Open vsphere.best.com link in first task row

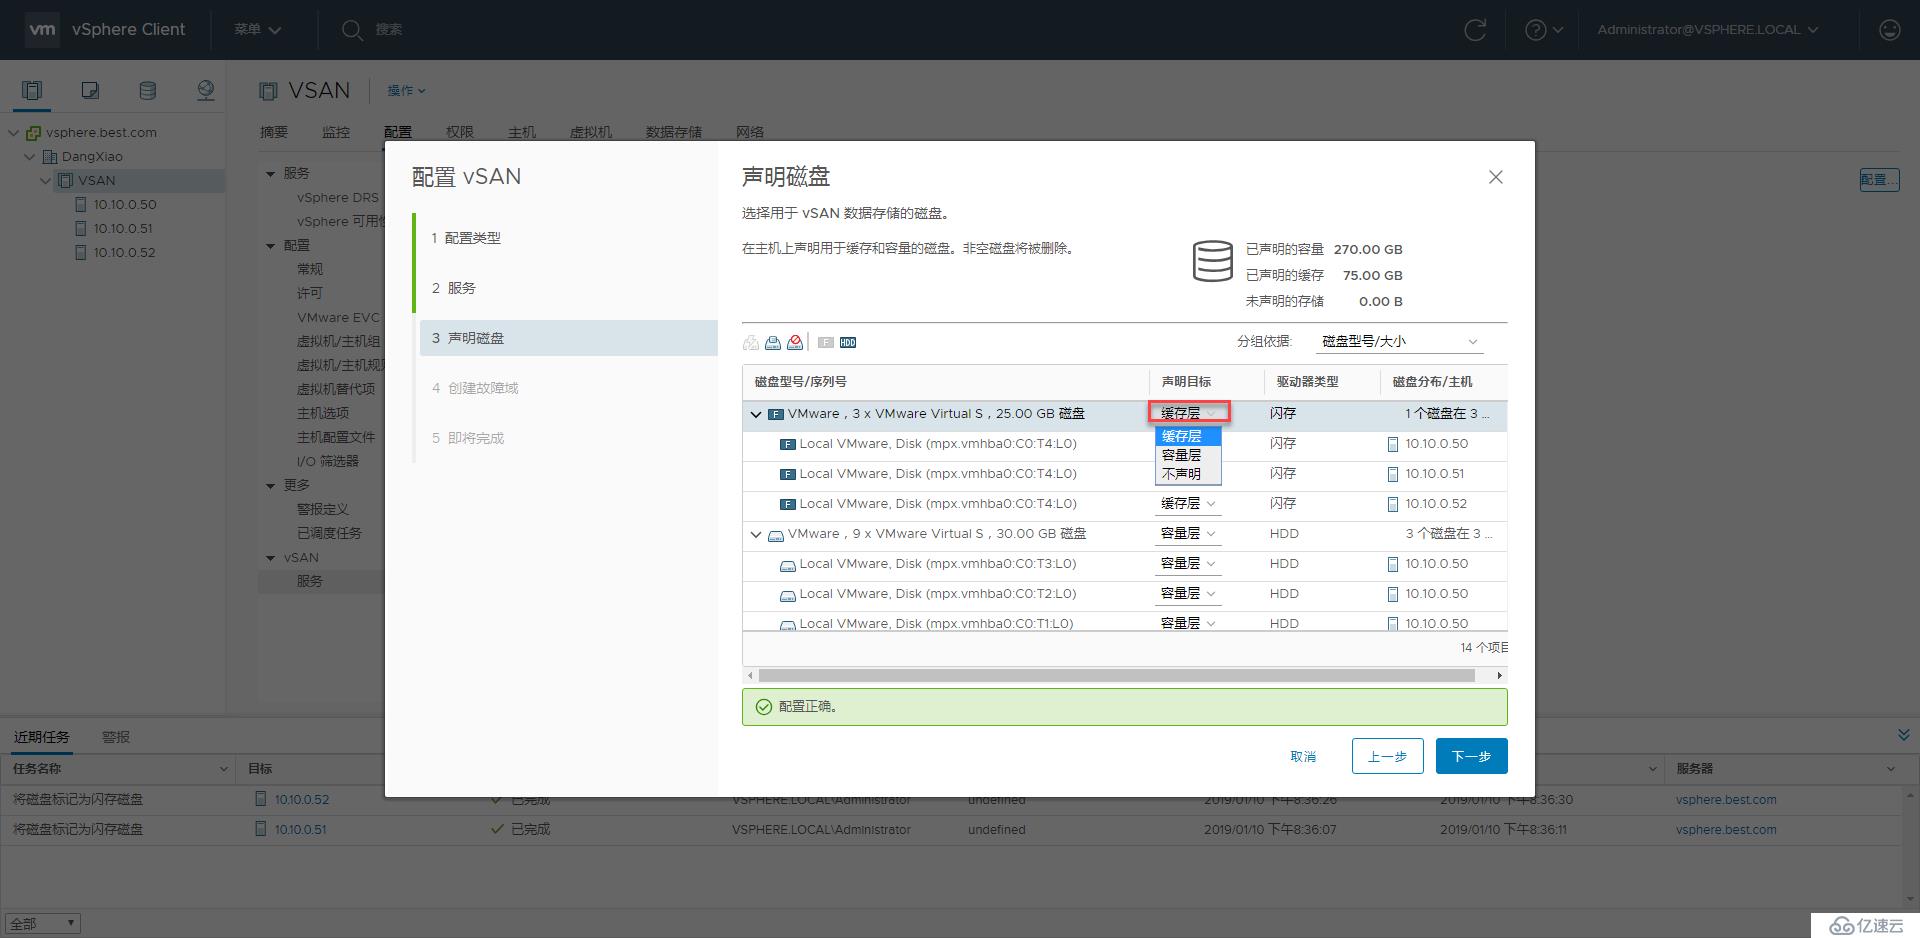[x=1726, y=800]
